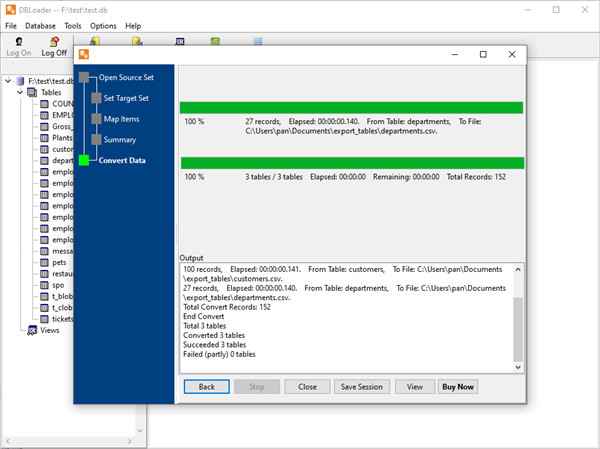The height and width of the screenshot is (449, 600).
Task: Collapse the F:\test\test.db root node
Action: tap(8, 80)
